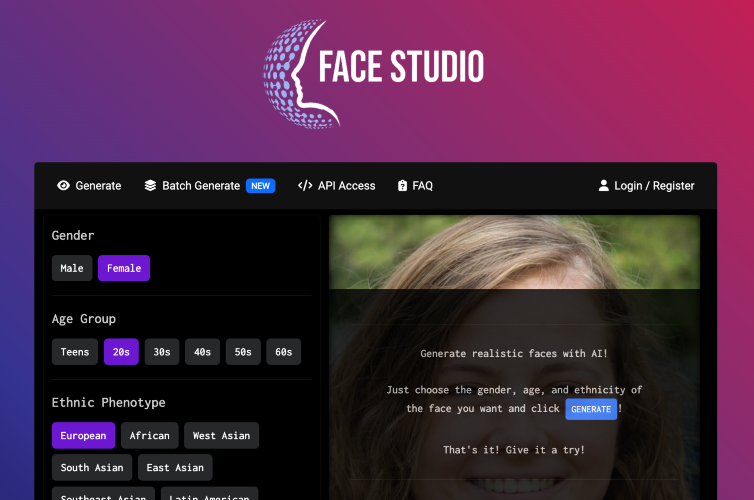
Task: Select the East Asian phenotype
Action: (176, 467)
